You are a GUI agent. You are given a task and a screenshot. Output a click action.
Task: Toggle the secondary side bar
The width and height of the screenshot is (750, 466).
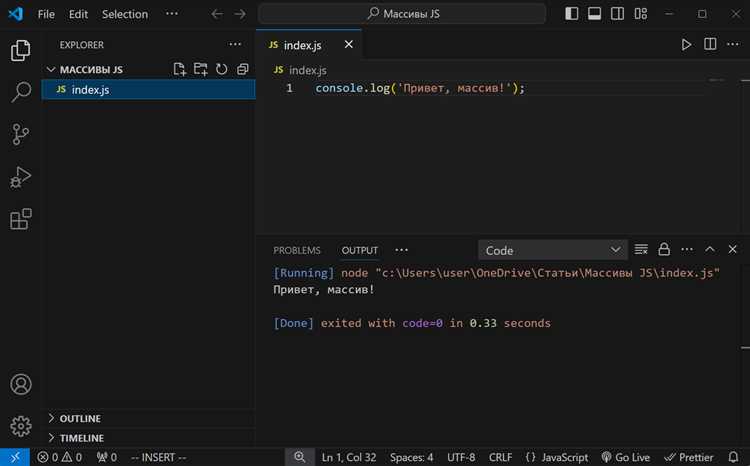[618, 14]
